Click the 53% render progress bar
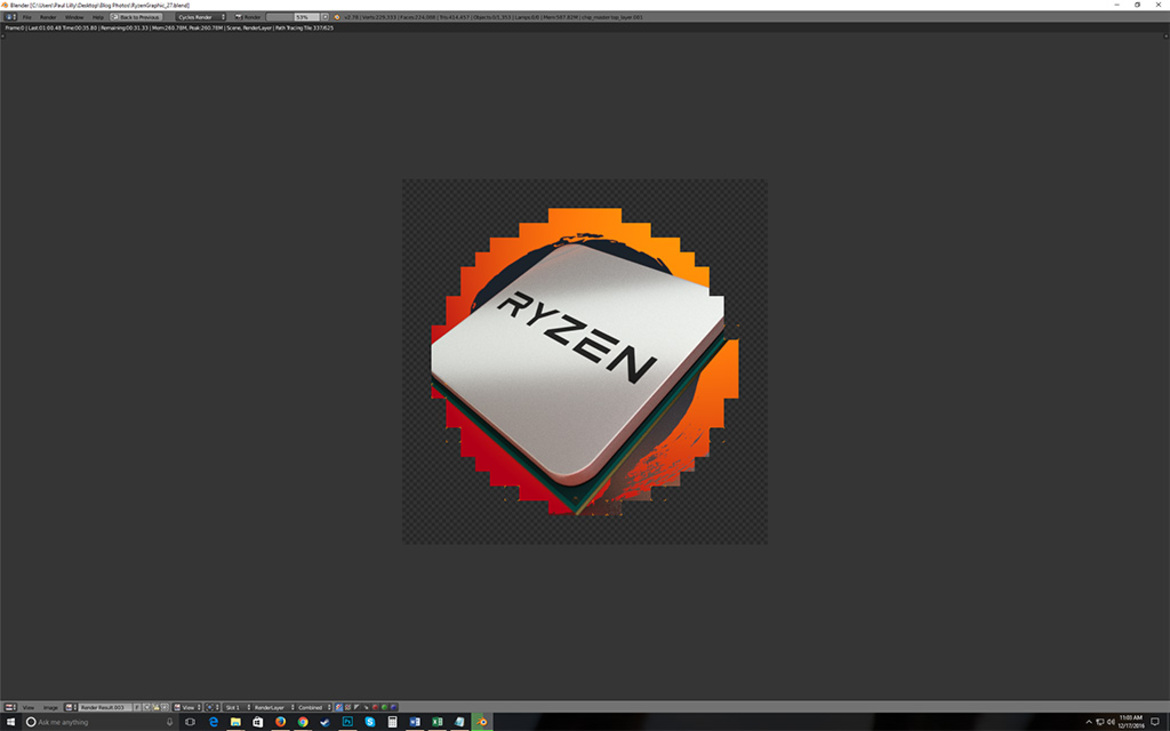The width and height of the screenshot is (1170, 731). point(293,17)
